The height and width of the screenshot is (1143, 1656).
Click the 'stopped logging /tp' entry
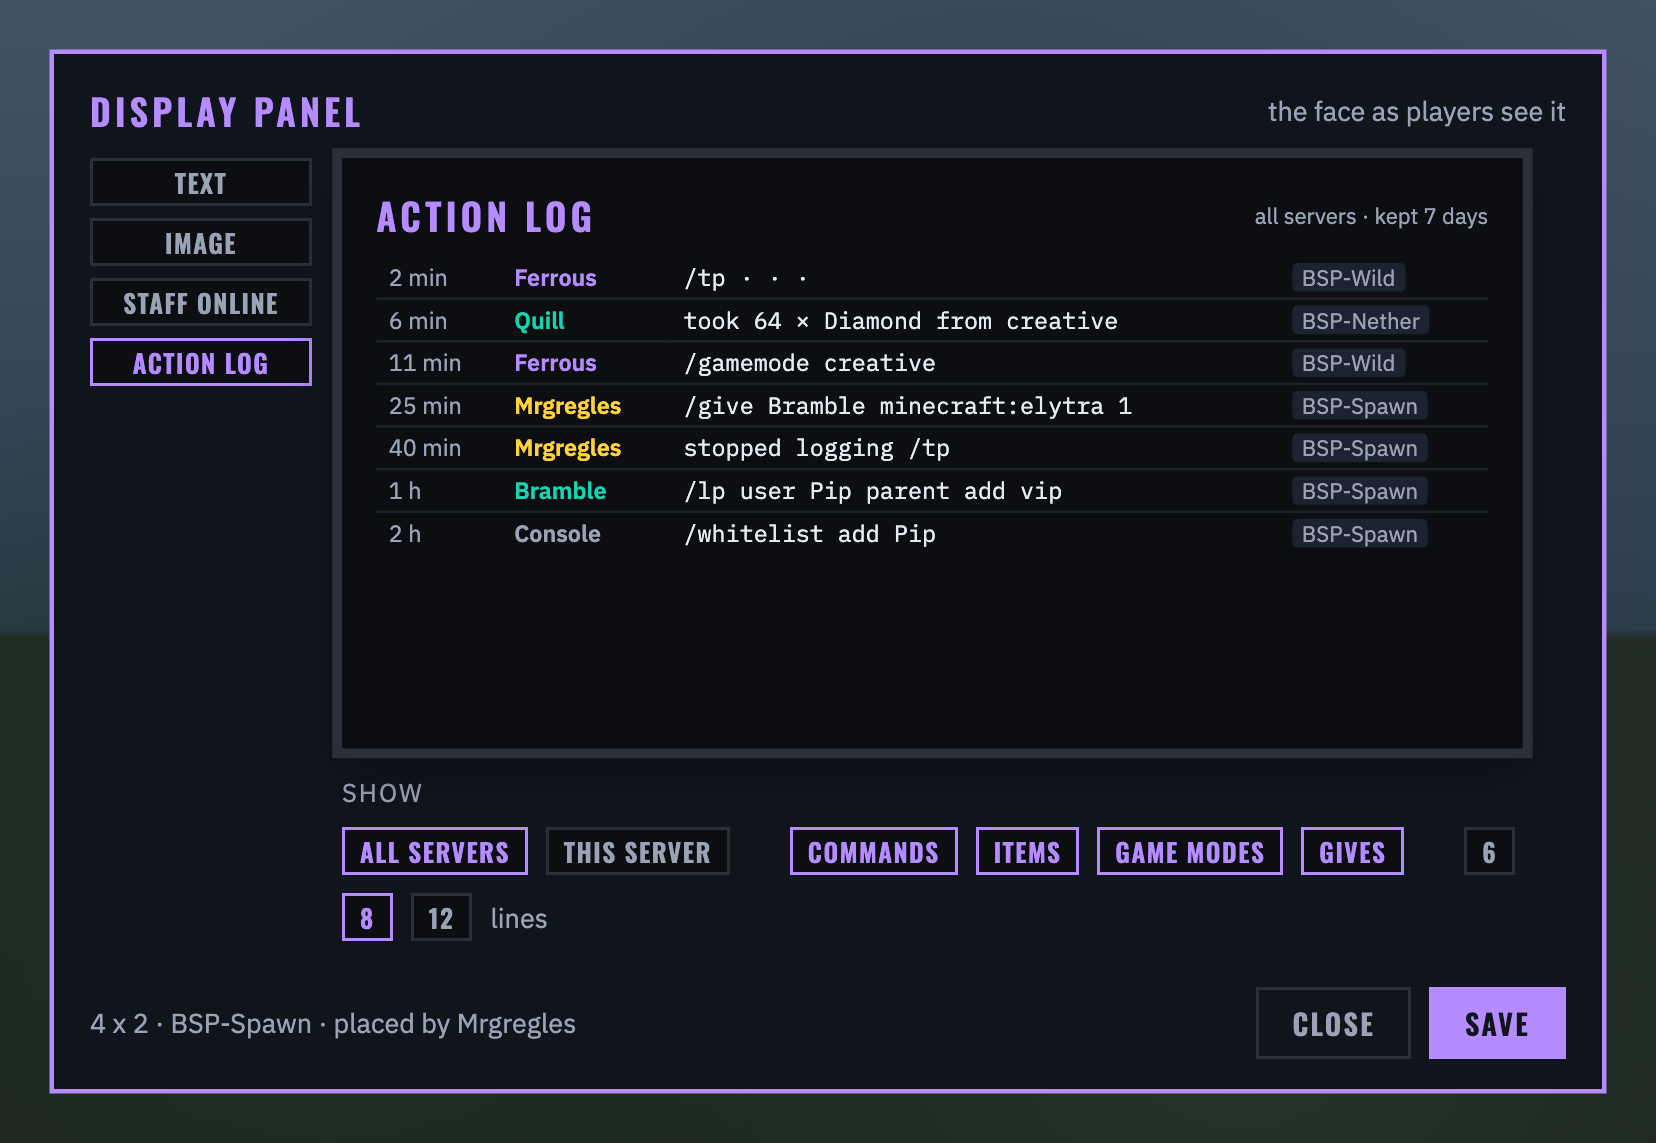pos(817,448)
